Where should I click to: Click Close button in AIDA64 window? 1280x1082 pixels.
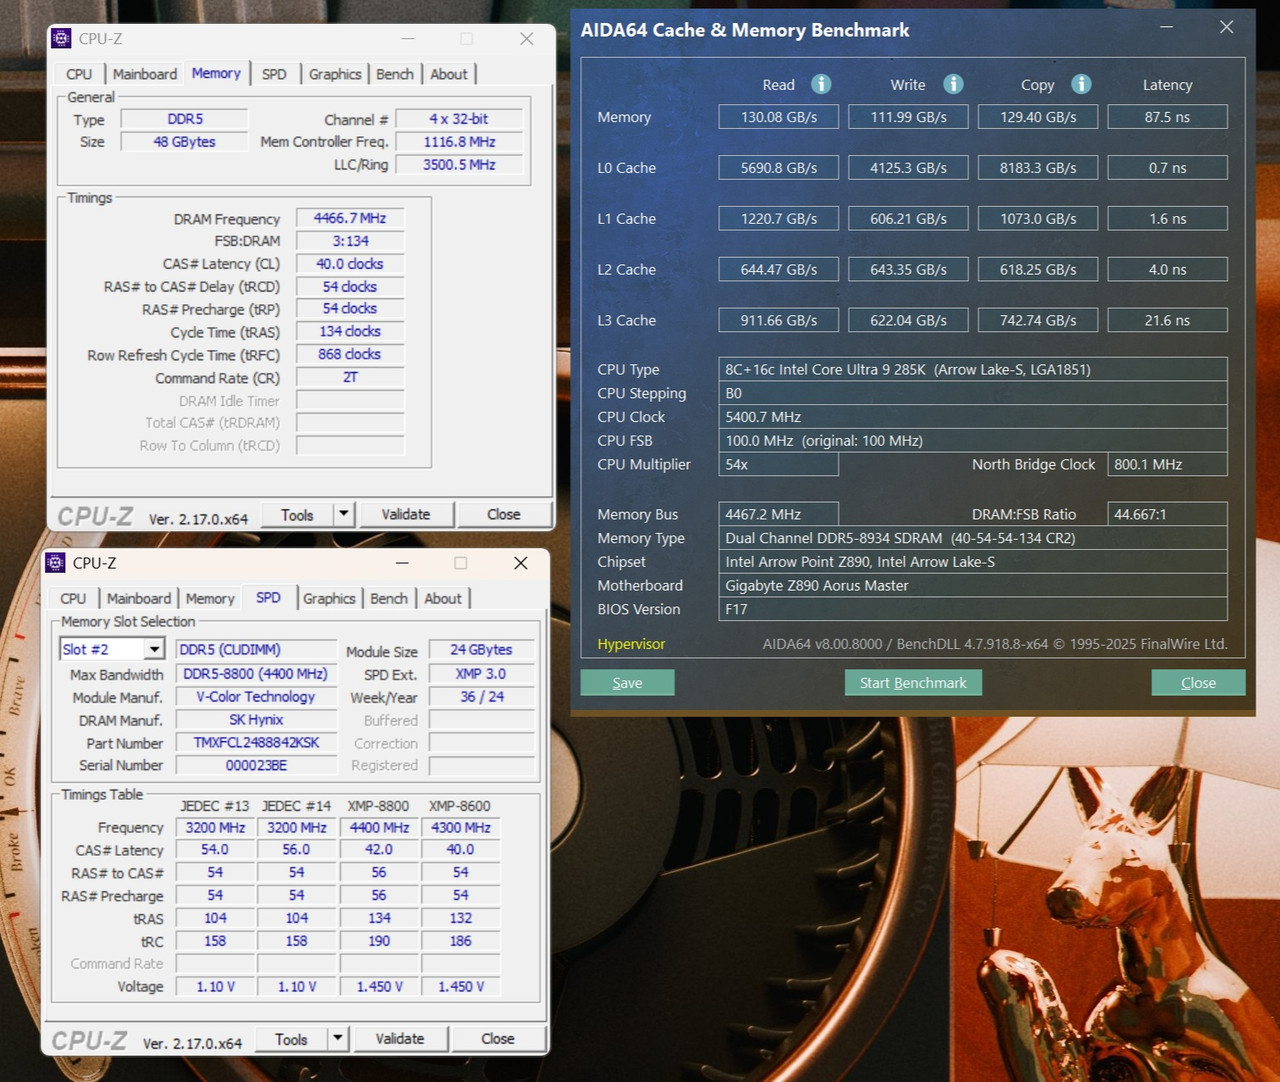1198,682
